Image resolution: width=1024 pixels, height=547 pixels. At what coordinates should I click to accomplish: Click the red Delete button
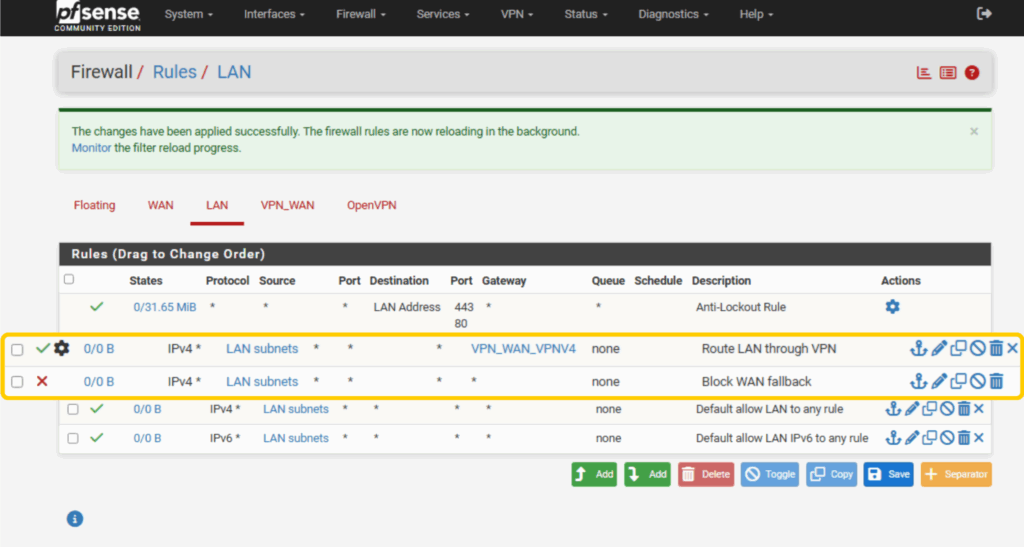705,475
